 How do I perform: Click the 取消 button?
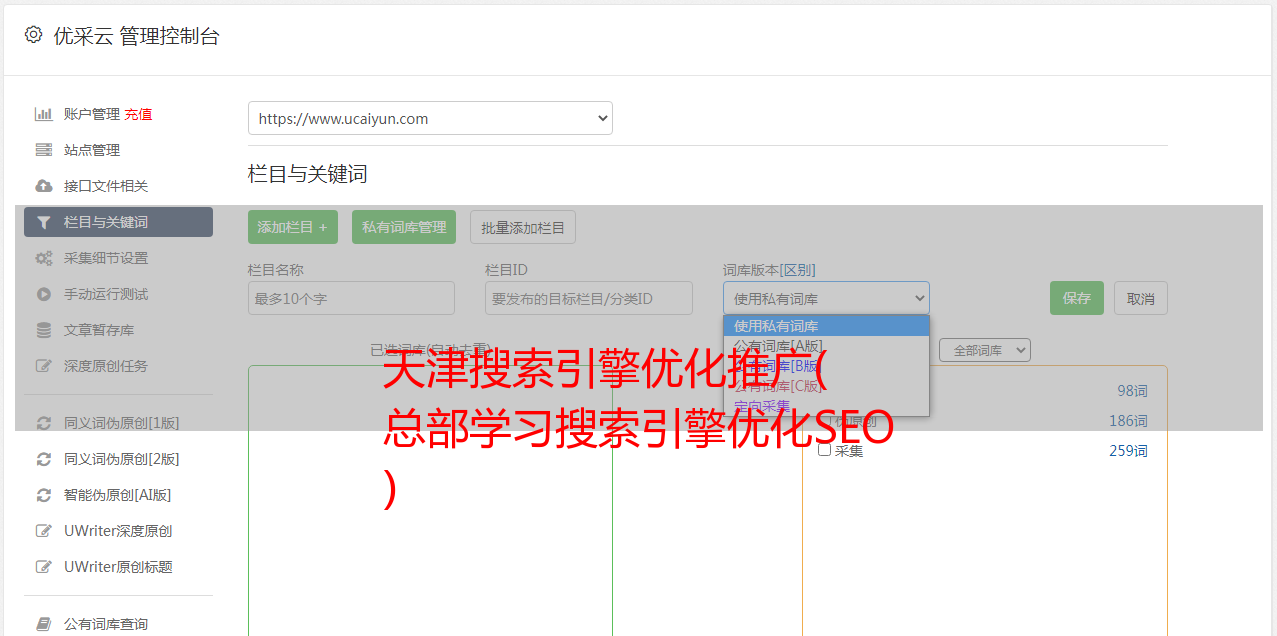1141,298
